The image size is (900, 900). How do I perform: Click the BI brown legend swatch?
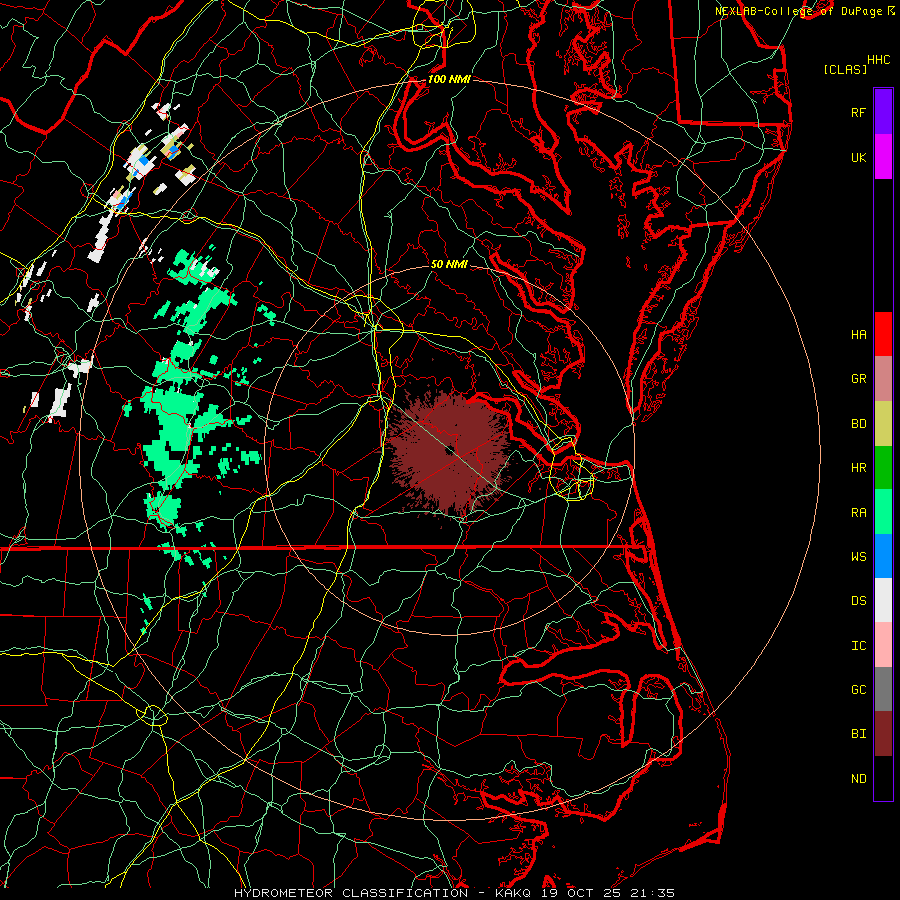[x=883, y=734]
